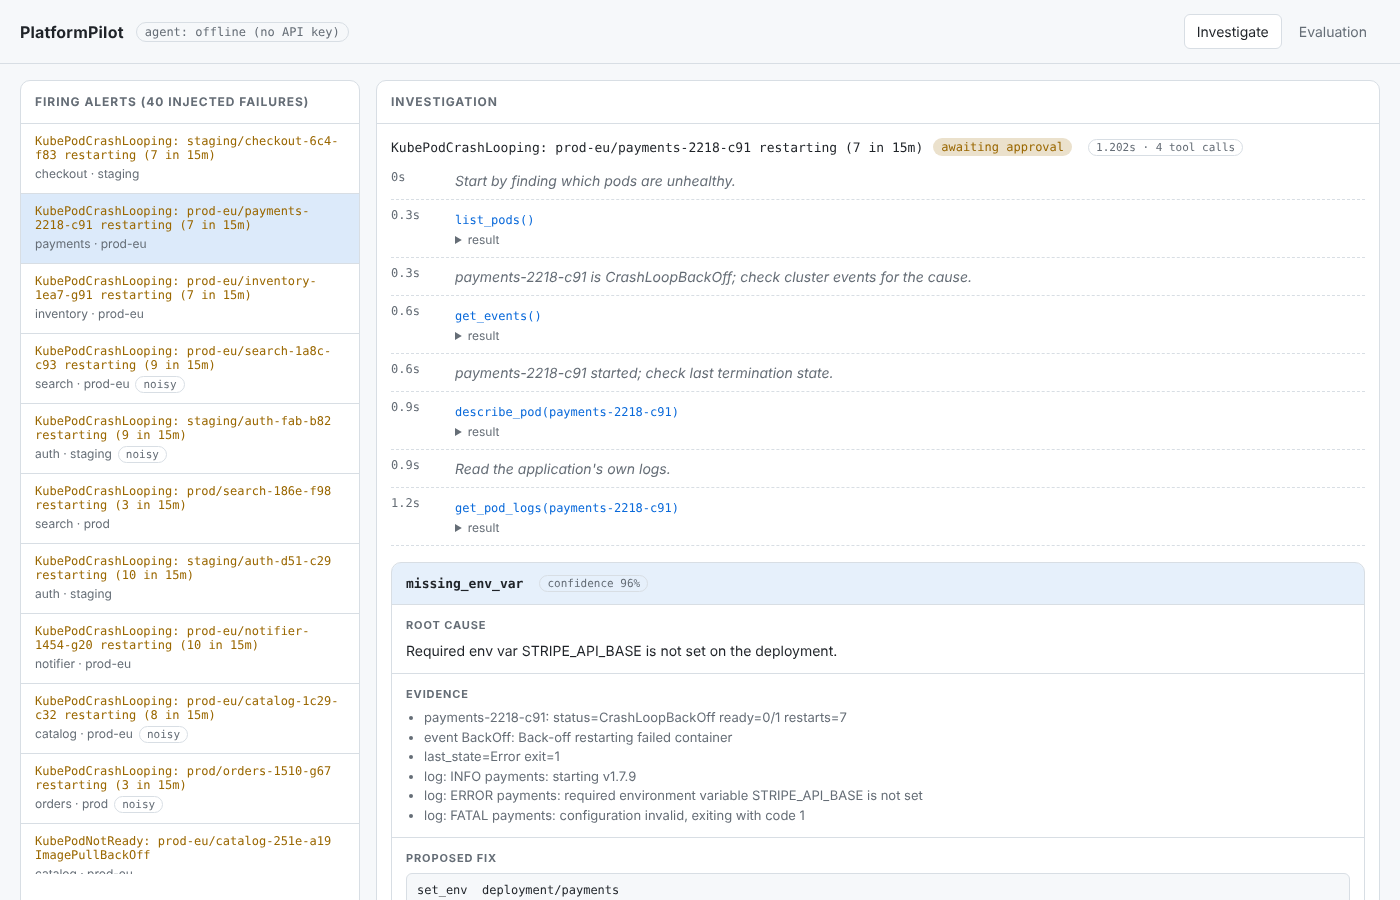The width and height of the screenshot is (1400, 900).
Task: Click the noisy tag on the catalog-1c29-c32 alert
Action: pyautogui.click(x=163, y=735)
